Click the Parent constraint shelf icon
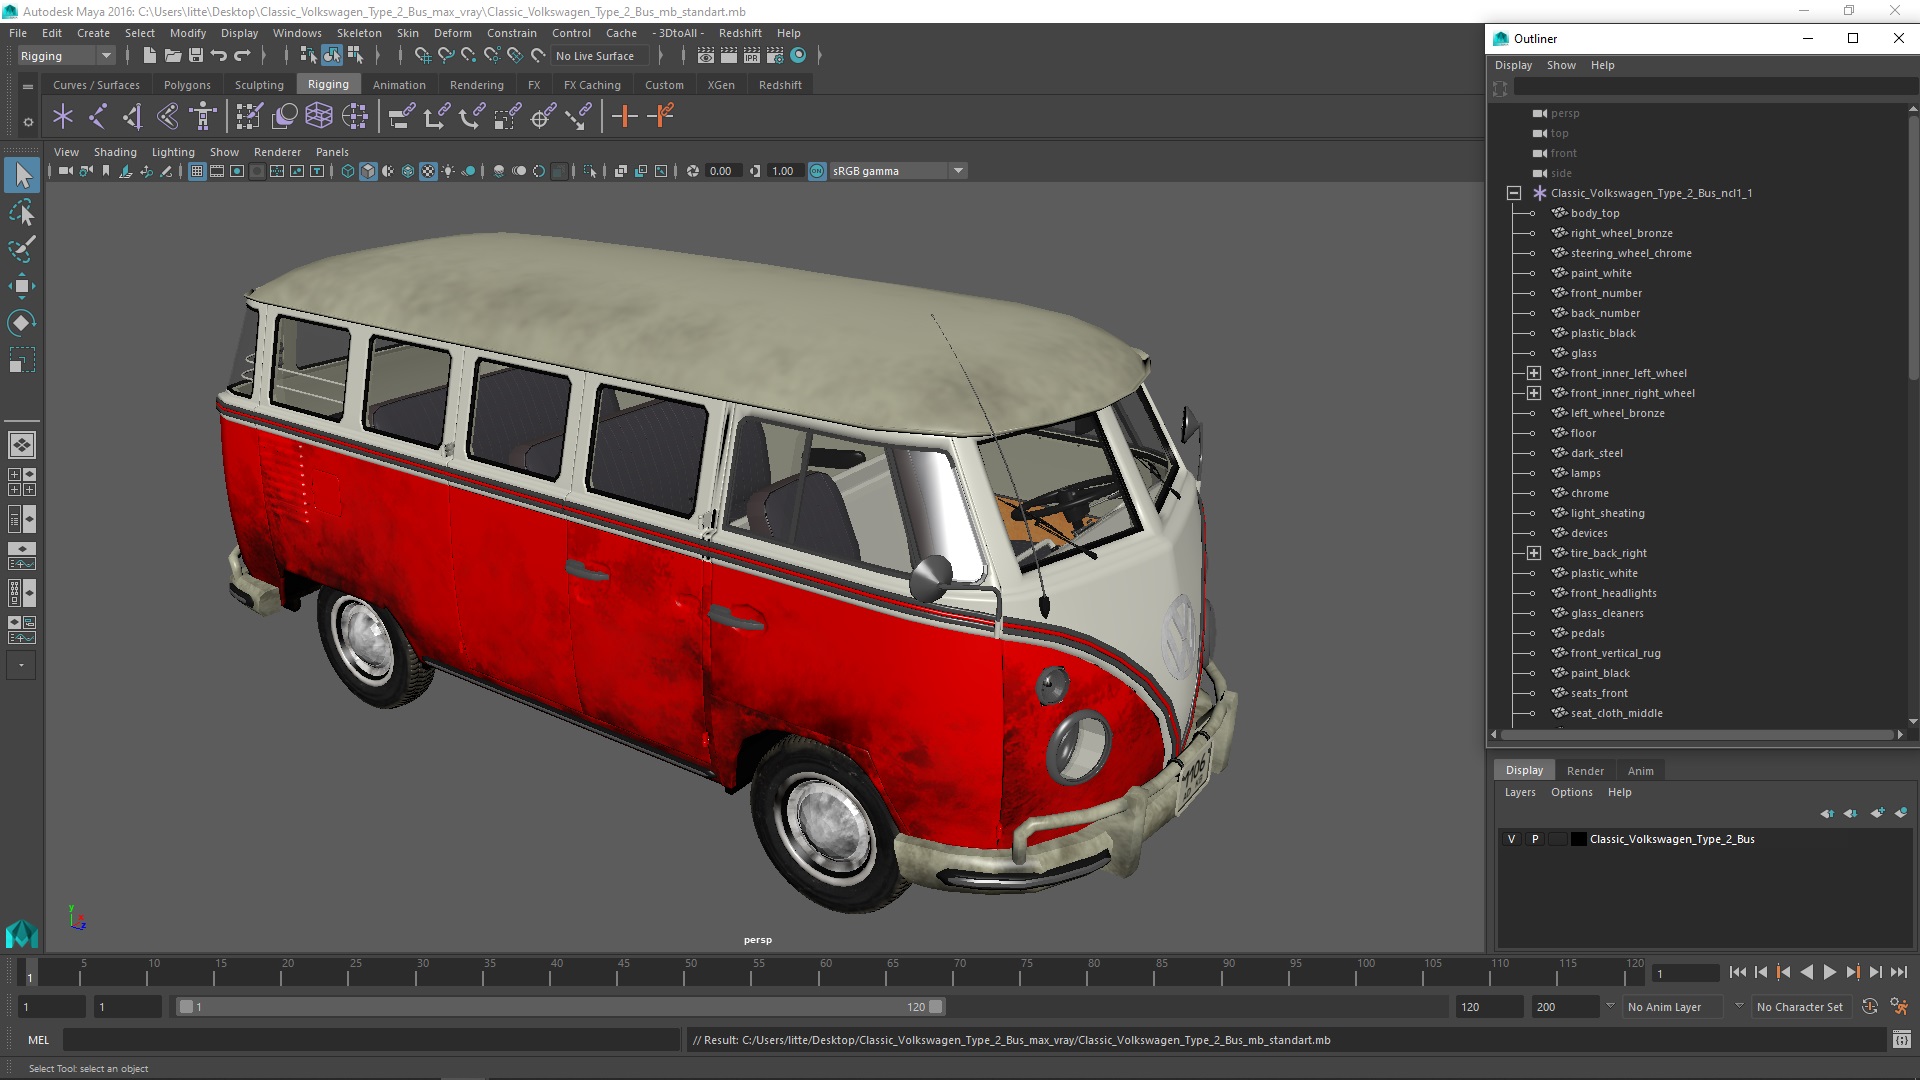1920x1080 pixels. [401, 116]
